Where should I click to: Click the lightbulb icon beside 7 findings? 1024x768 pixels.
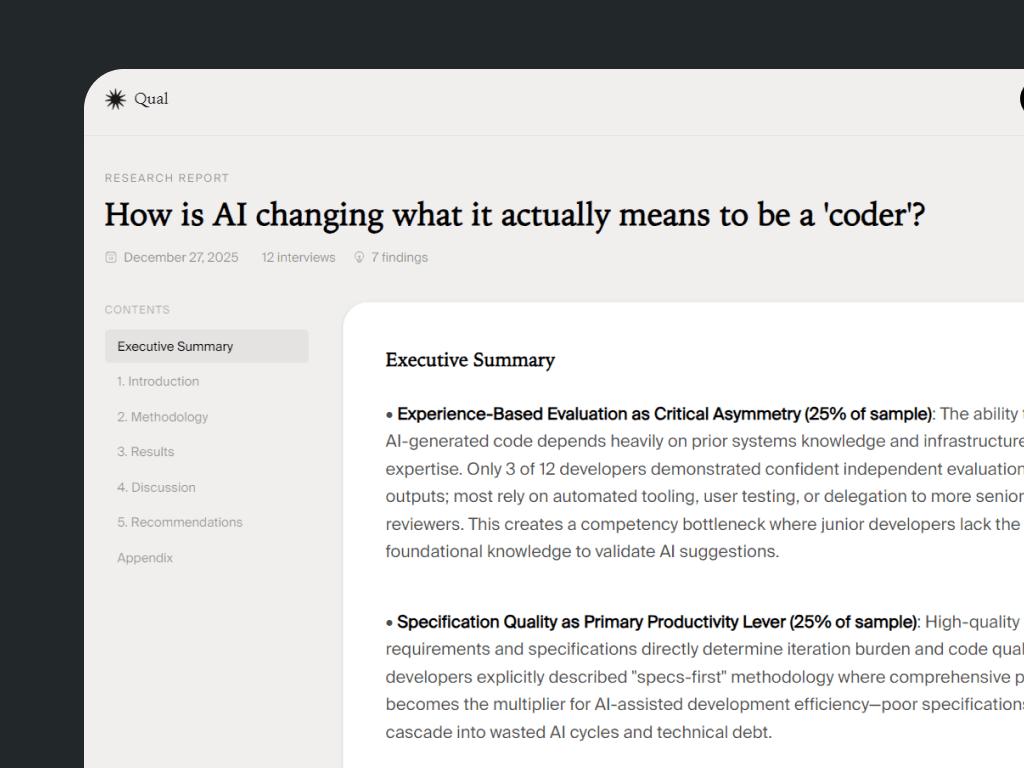coord(359,258)
